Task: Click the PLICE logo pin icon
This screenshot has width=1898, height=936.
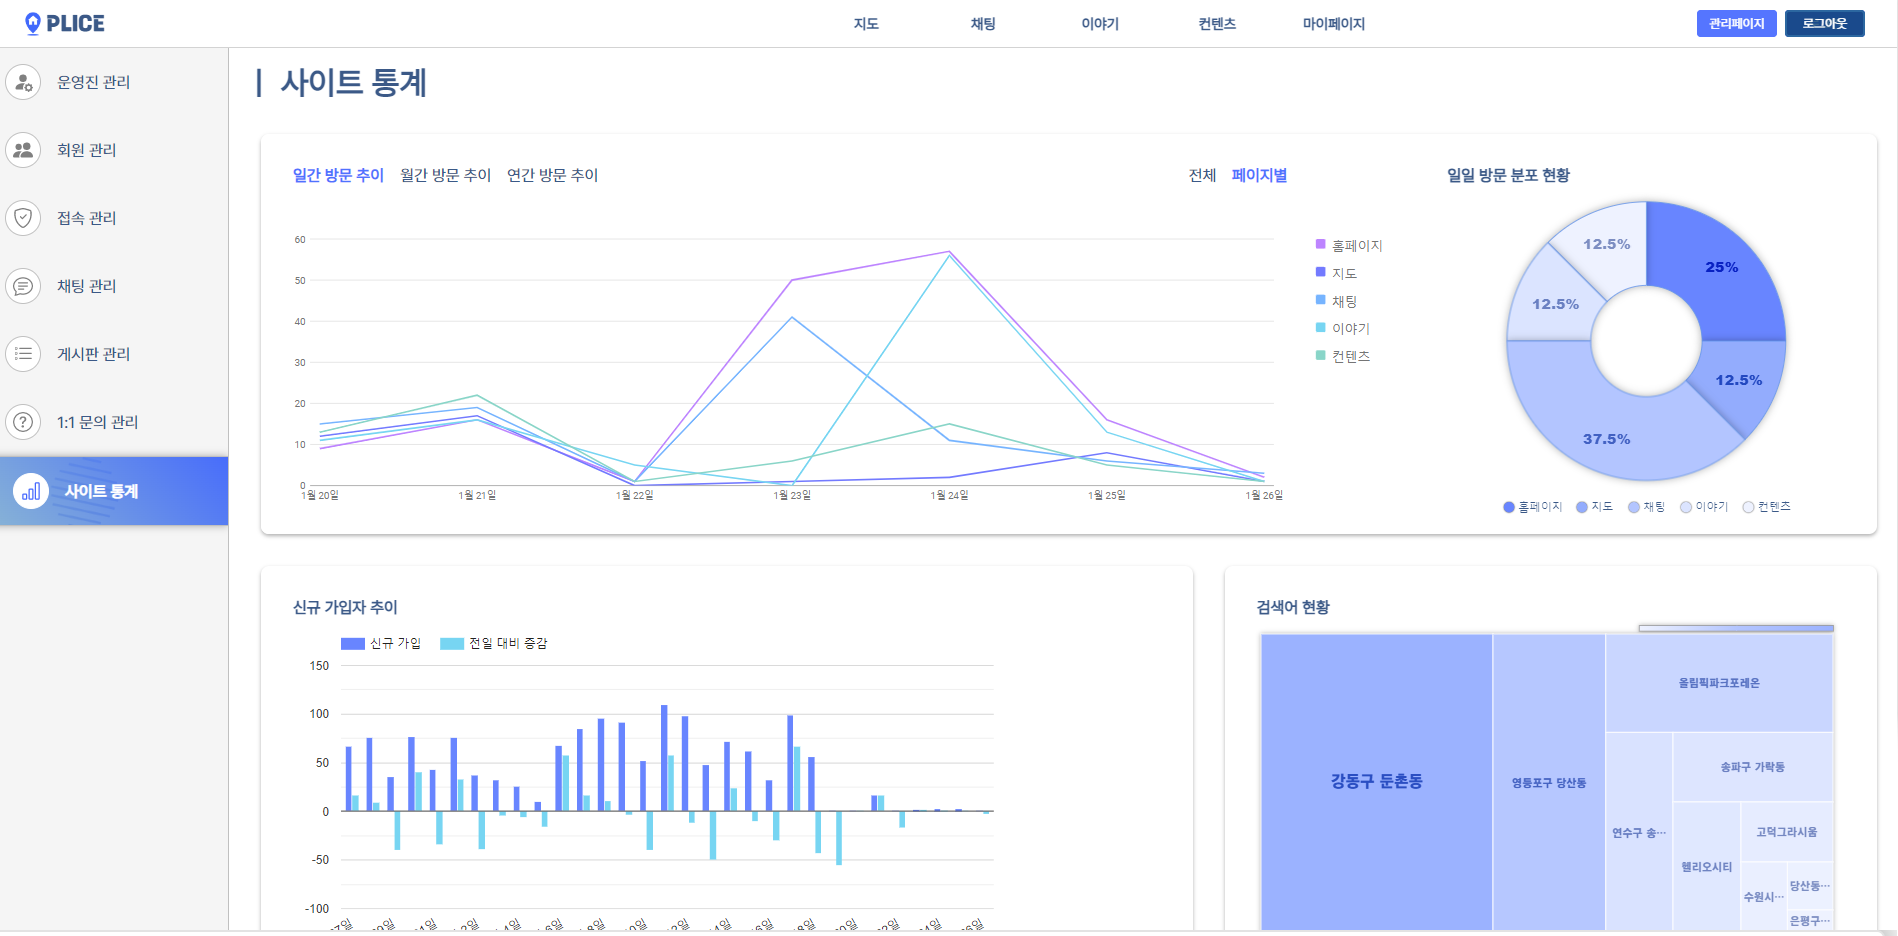Action: click(32, 23)
